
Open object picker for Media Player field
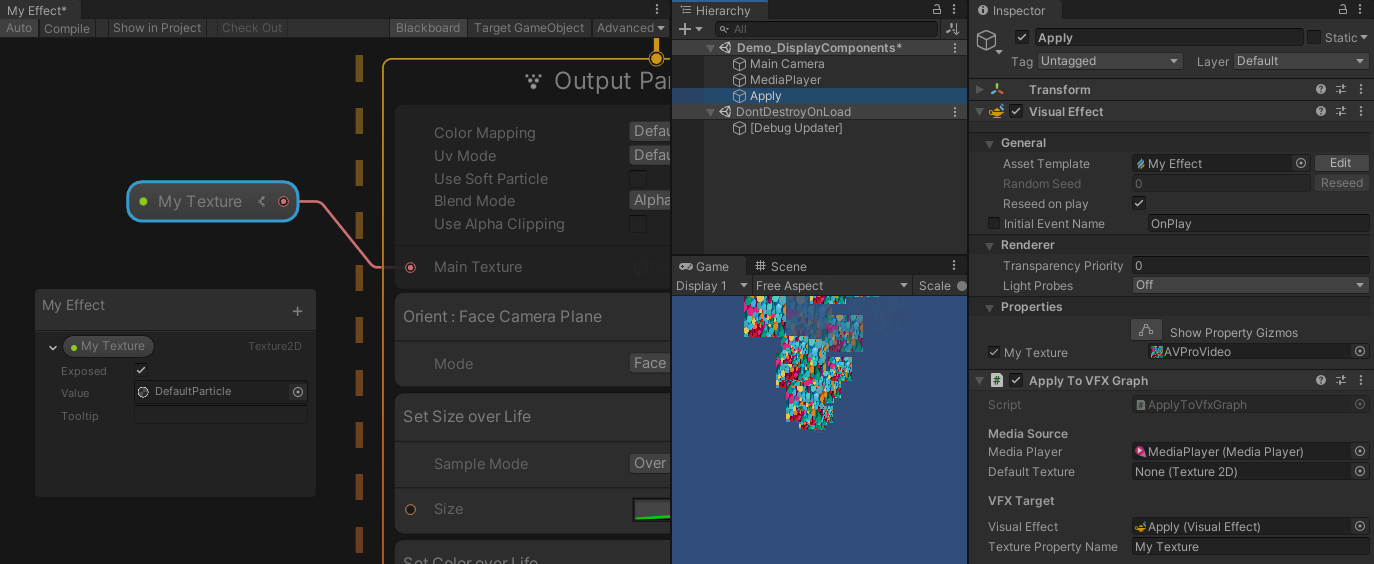click(x=1360, y=451)
